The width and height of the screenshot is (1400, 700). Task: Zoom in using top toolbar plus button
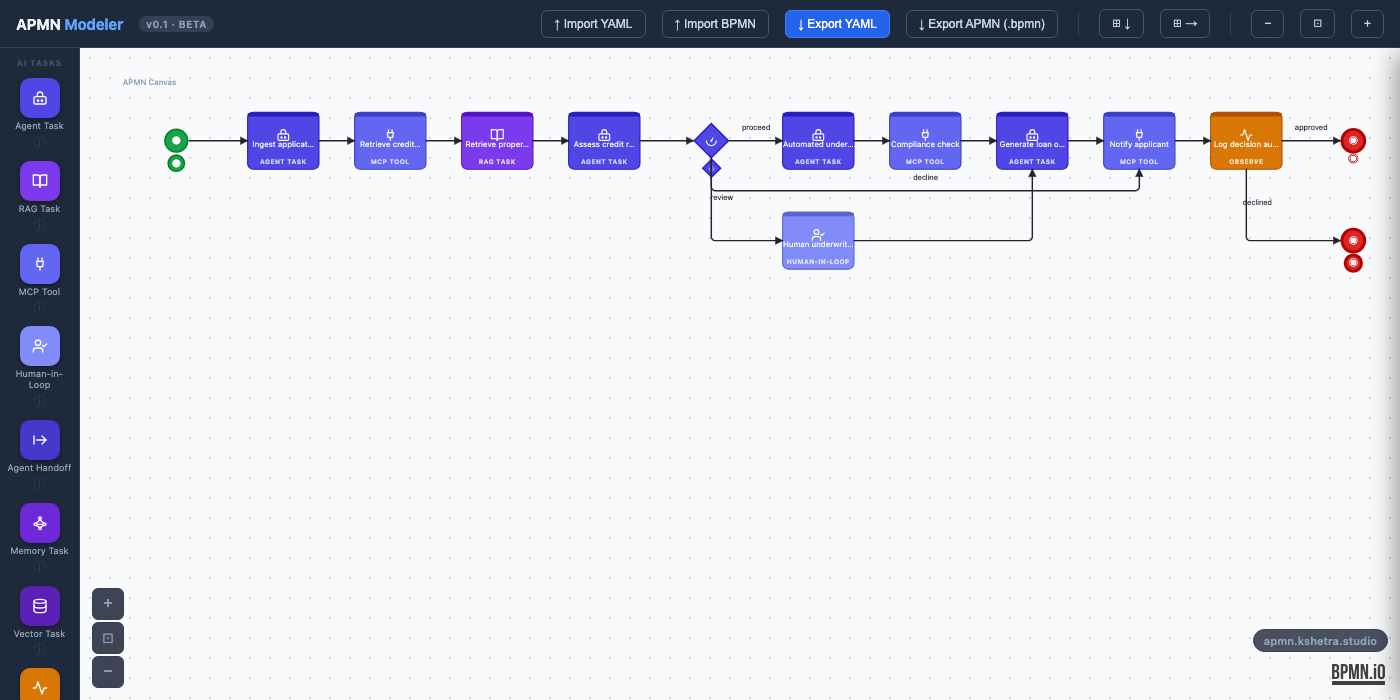(x=1367, y=24)
